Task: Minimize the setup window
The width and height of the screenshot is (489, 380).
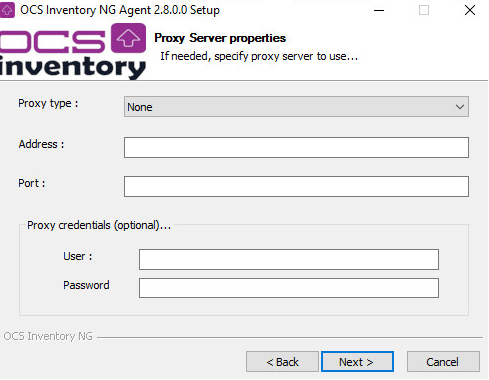Action: [379, 10]
